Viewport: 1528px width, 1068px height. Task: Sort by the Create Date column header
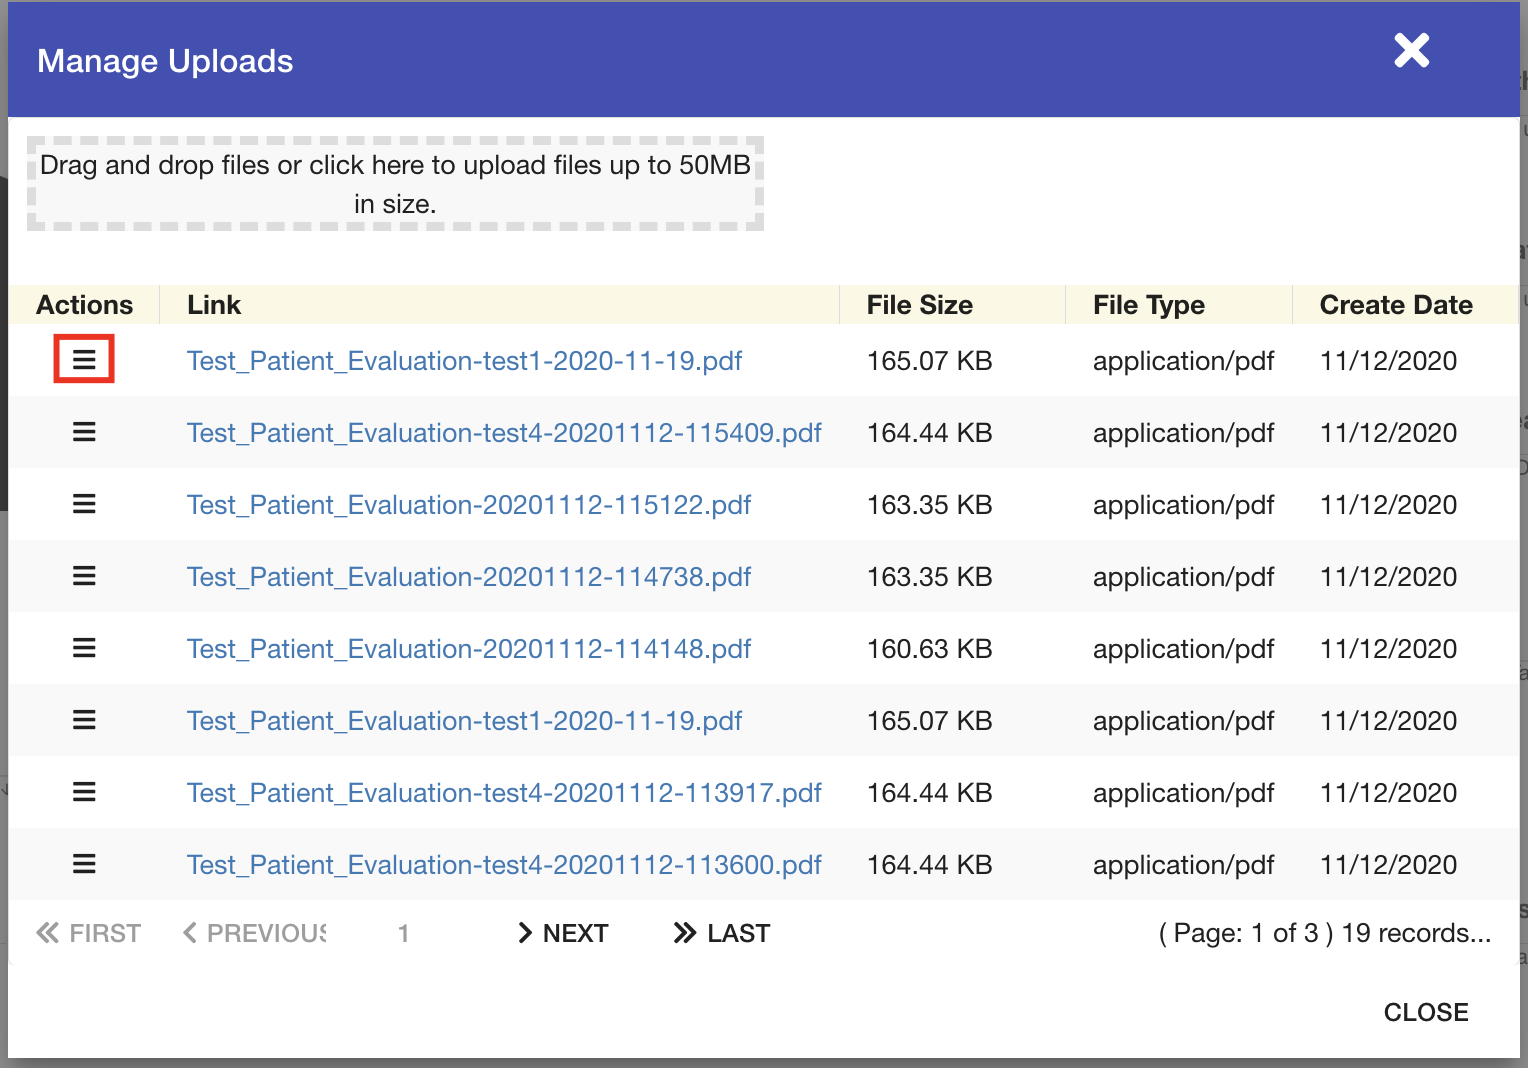point(1395,305)
